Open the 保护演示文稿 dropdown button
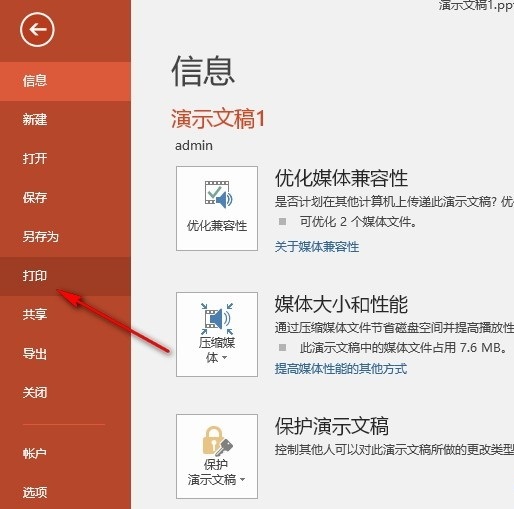This screenshot has height=509, width=514. [217, 456]
